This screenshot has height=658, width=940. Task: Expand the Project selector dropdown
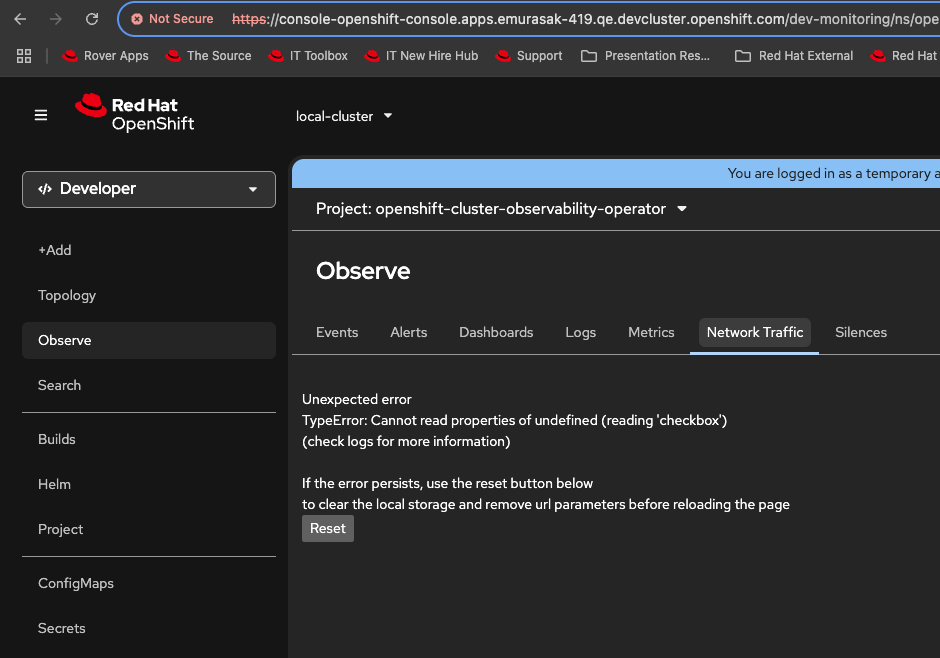[502, 209]
